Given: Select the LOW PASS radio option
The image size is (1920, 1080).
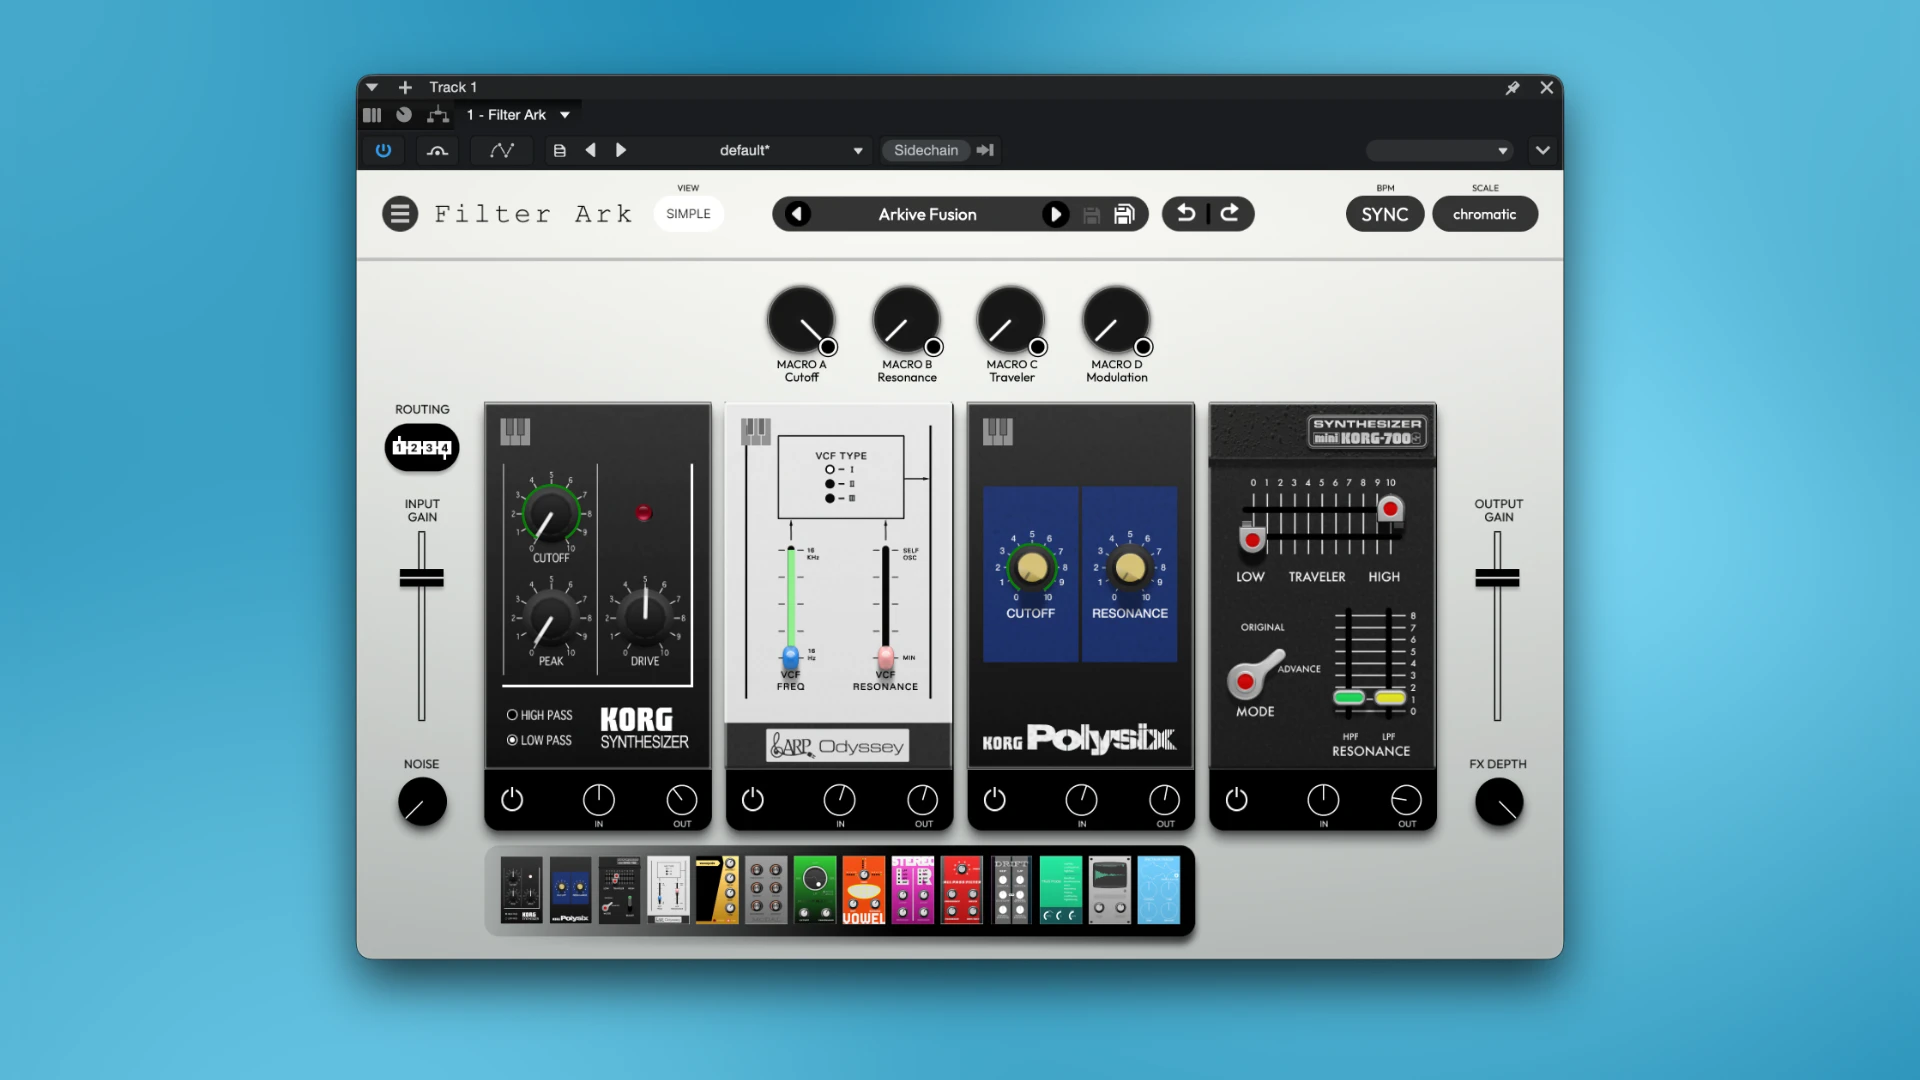Looking at the screenshot, I should pos(540,740).
